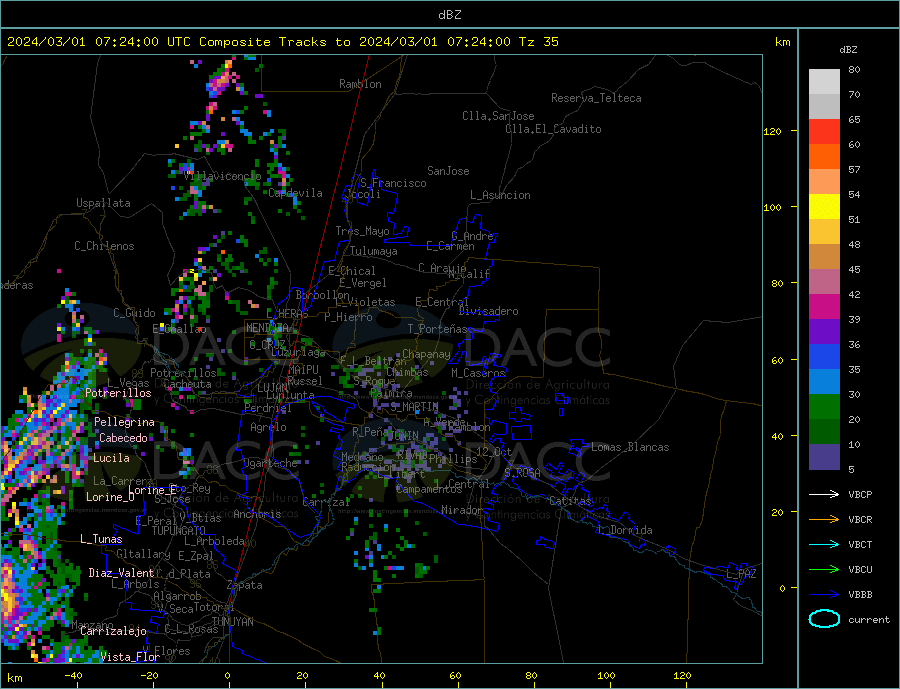Image resolution: width=900 pixels, height=689 pixels.
Task: Click the white VBCP arrow legend icon
Action: (x=824, y=494)
